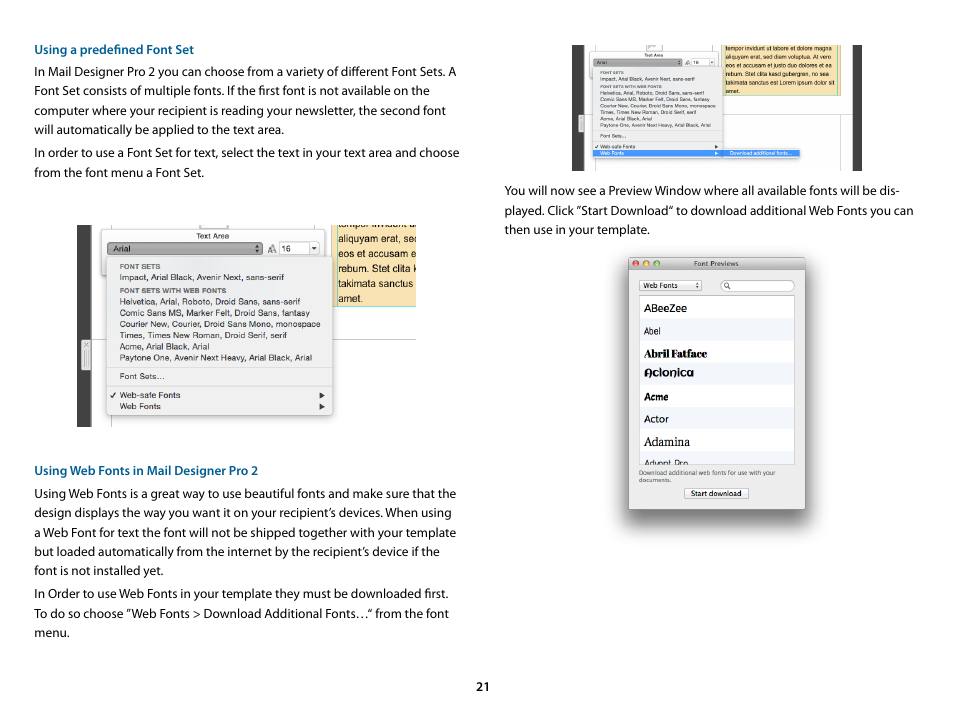
Task: Select the Abril Fatface font row
Action: pos(717,353)
